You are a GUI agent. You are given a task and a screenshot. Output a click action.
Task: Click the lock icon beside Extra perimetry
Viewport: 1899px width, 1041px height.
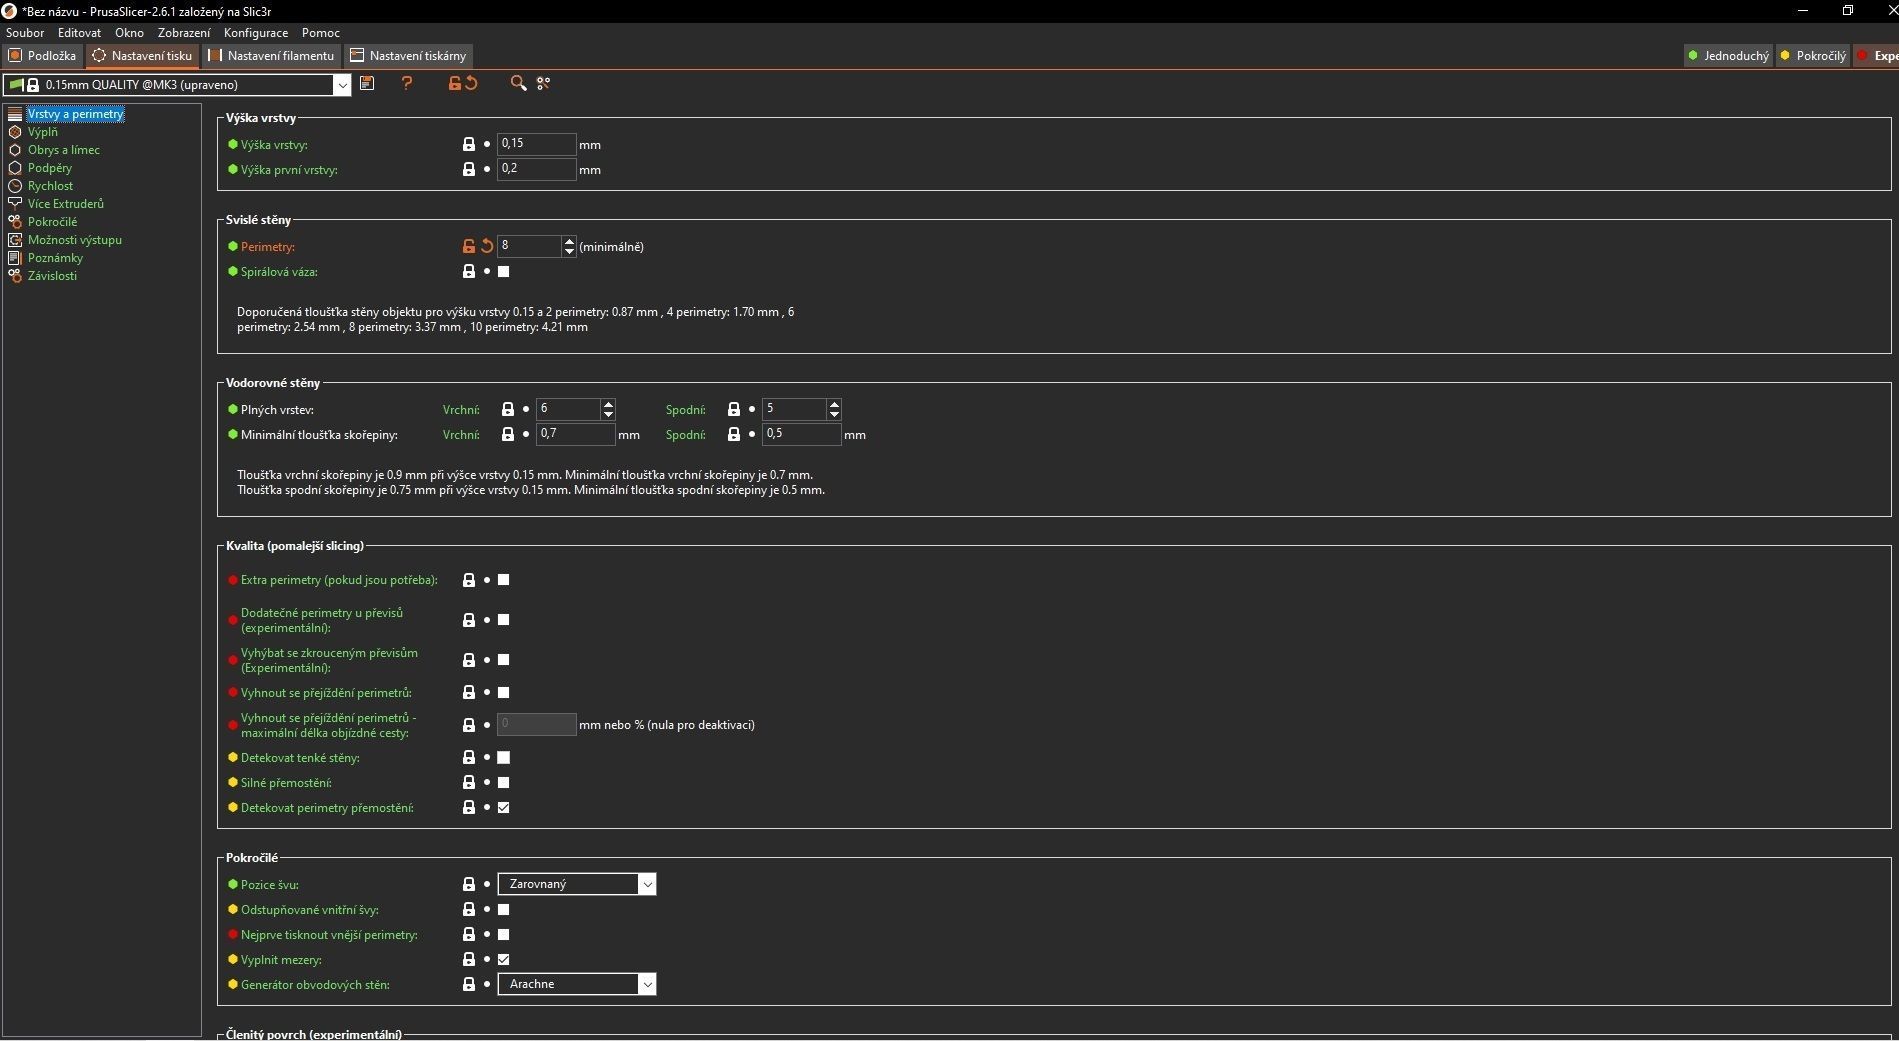click(468, 580)
